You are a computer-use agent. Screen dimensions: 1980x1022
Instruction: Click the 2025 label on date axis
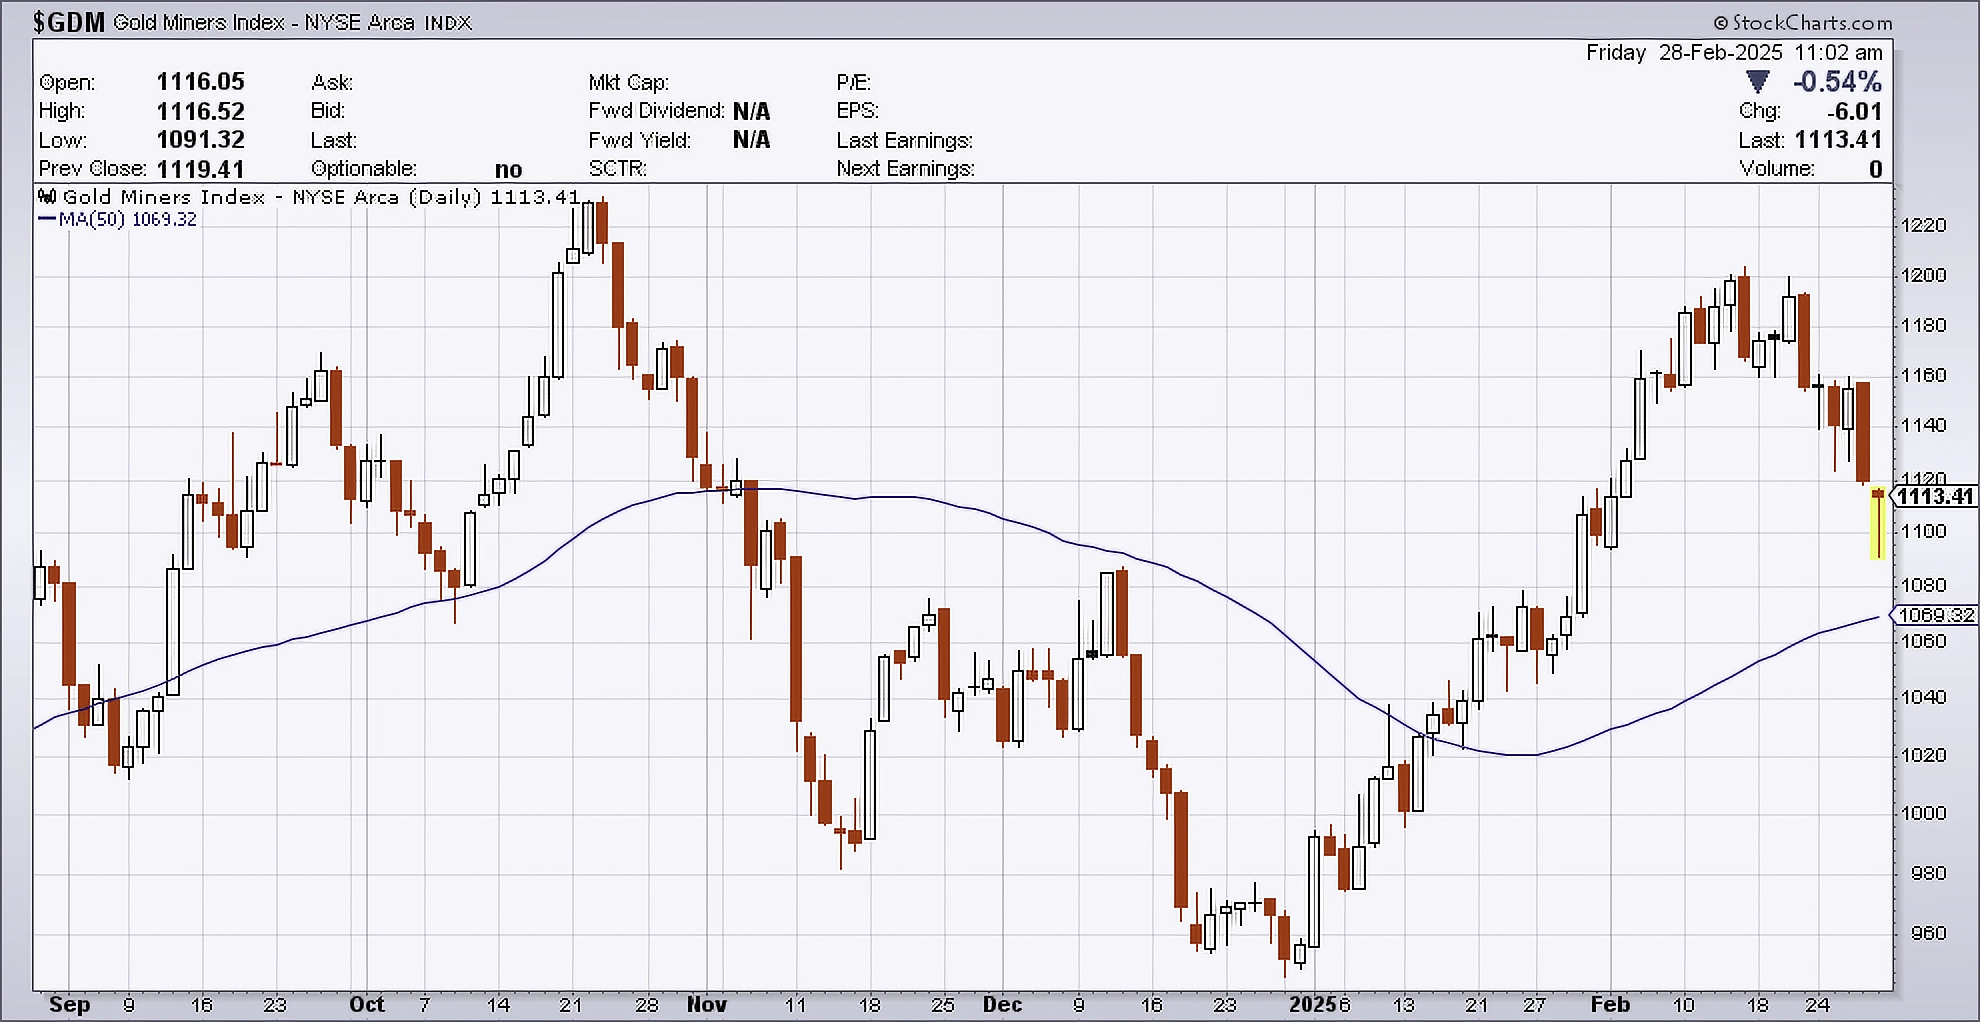1313,1005
